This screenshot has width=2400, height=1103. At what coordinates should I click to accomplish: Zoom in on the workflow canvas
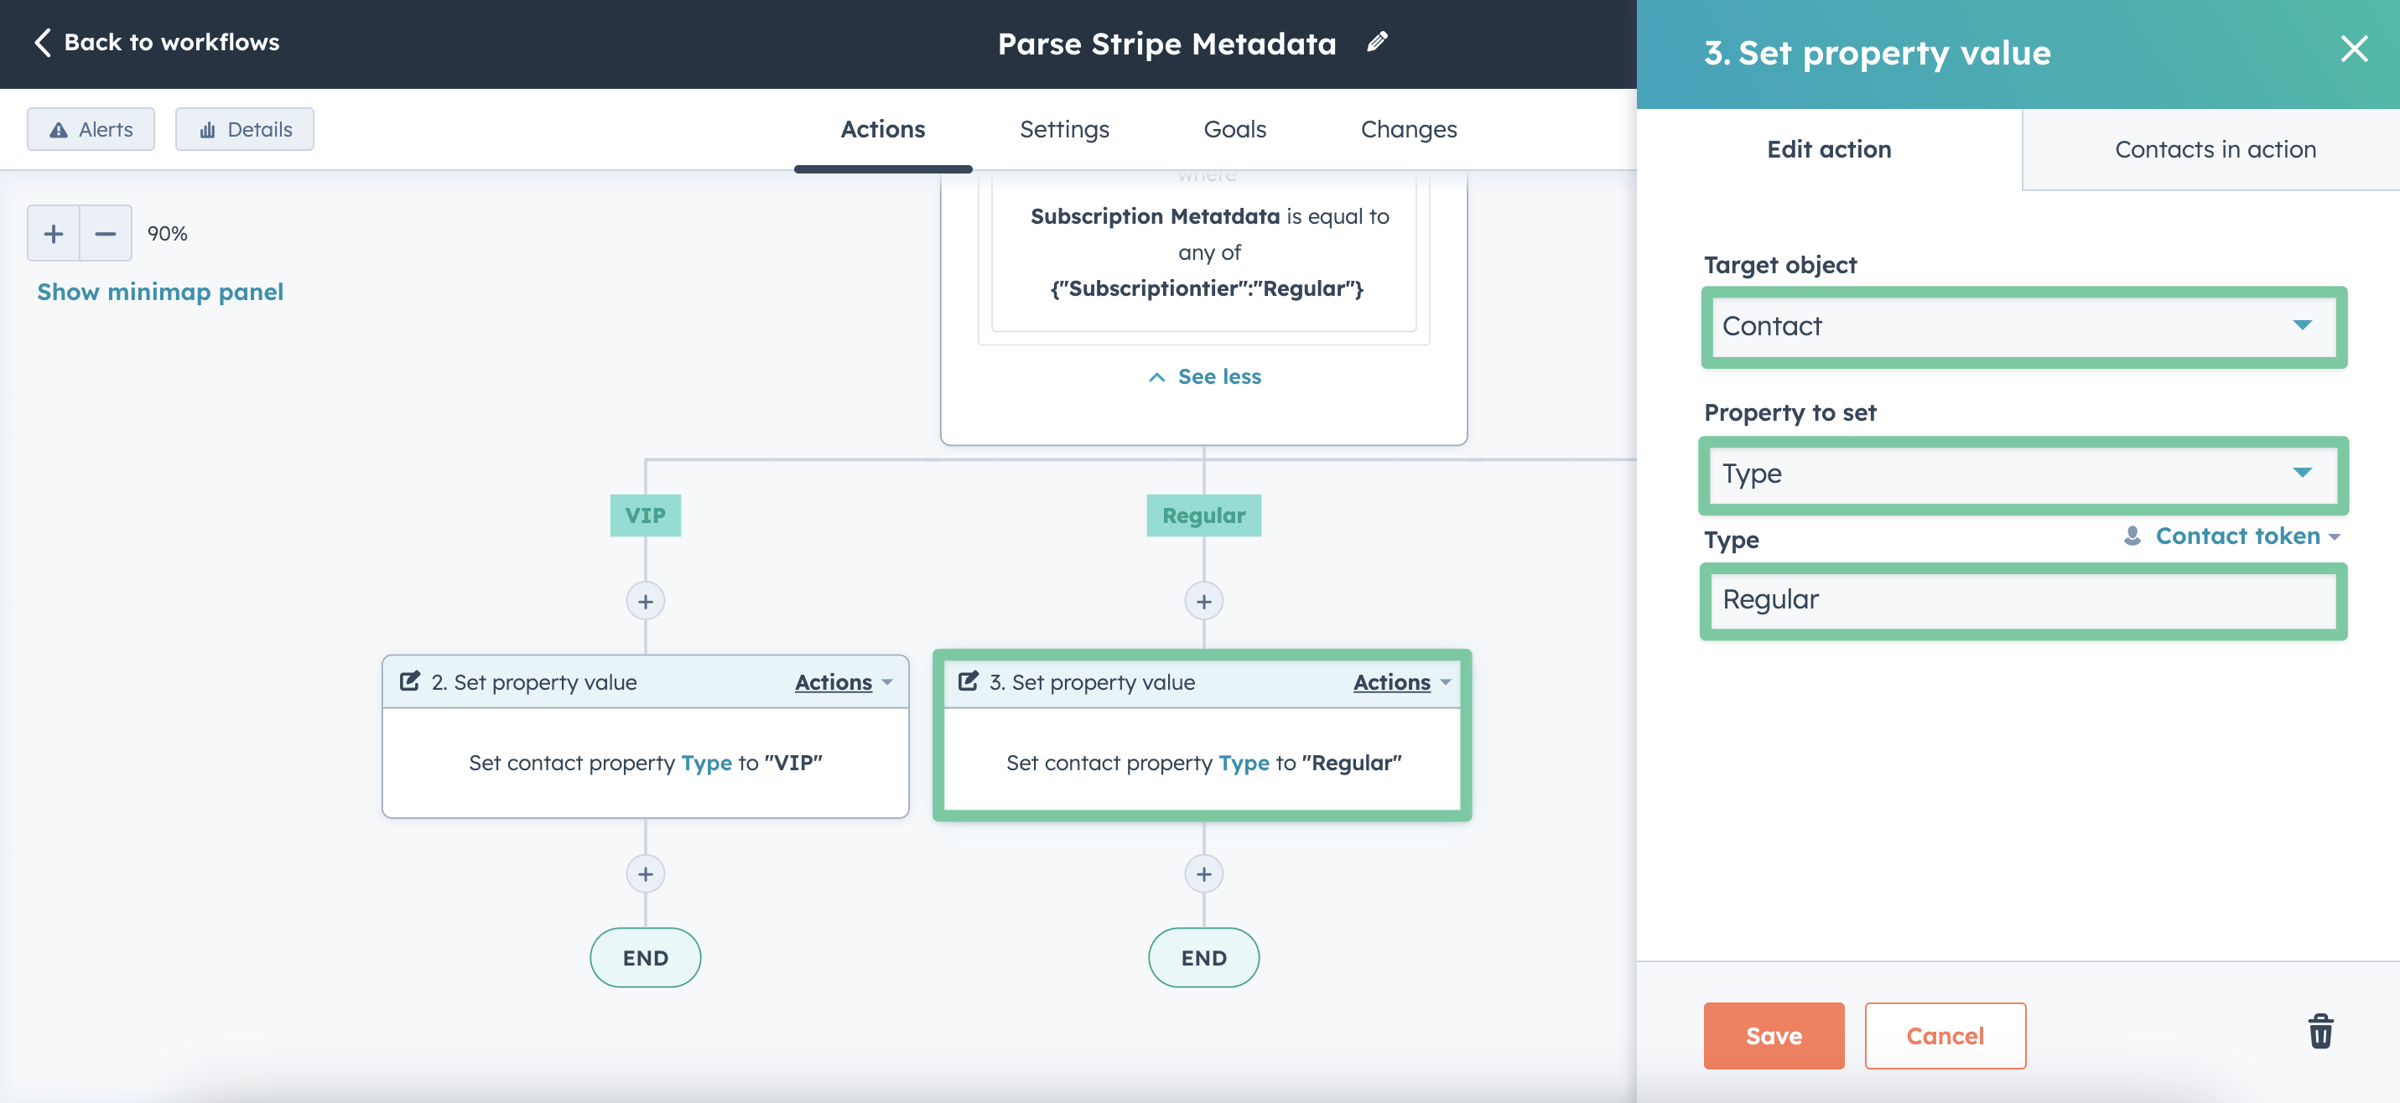[53, 232]
